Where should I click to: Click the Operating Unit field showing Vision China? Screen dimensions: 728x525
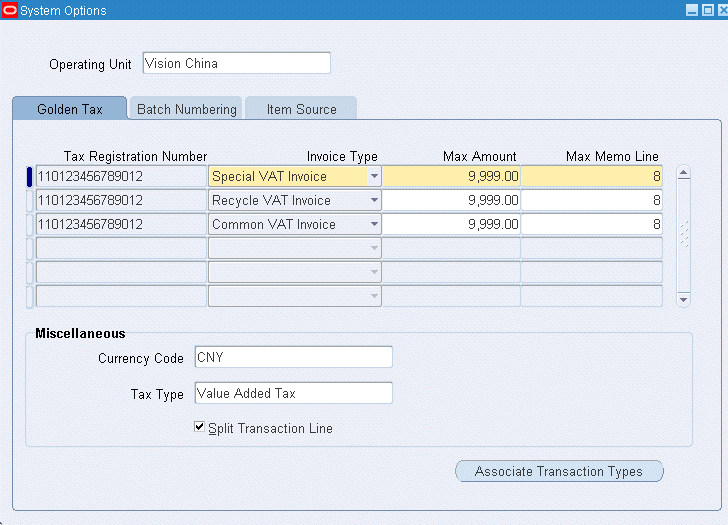point(237,63)
